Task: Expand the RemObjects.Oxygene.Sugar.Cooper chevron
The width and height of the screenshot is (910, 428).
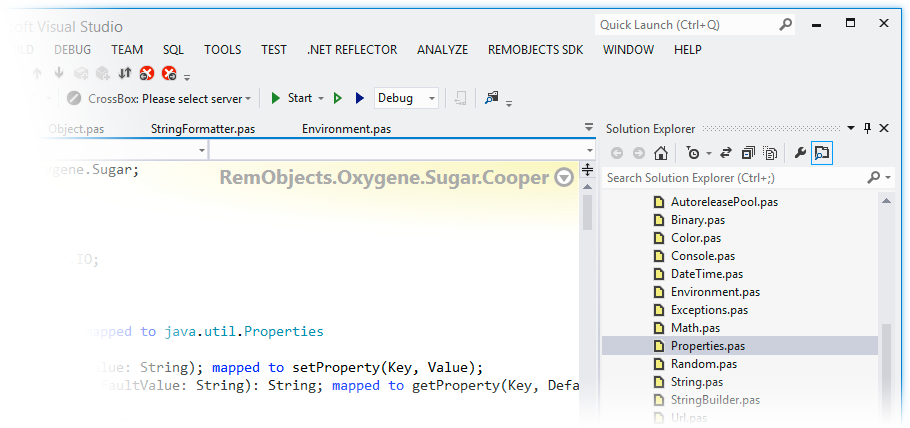Action: [x=564, y=178]
